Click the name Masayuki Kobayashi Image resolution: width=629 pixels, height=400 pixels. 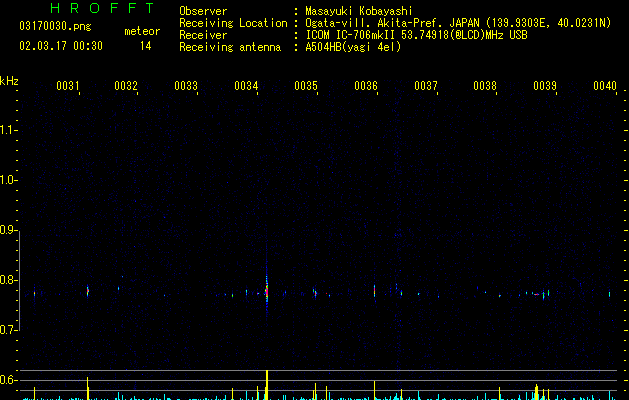359,11
